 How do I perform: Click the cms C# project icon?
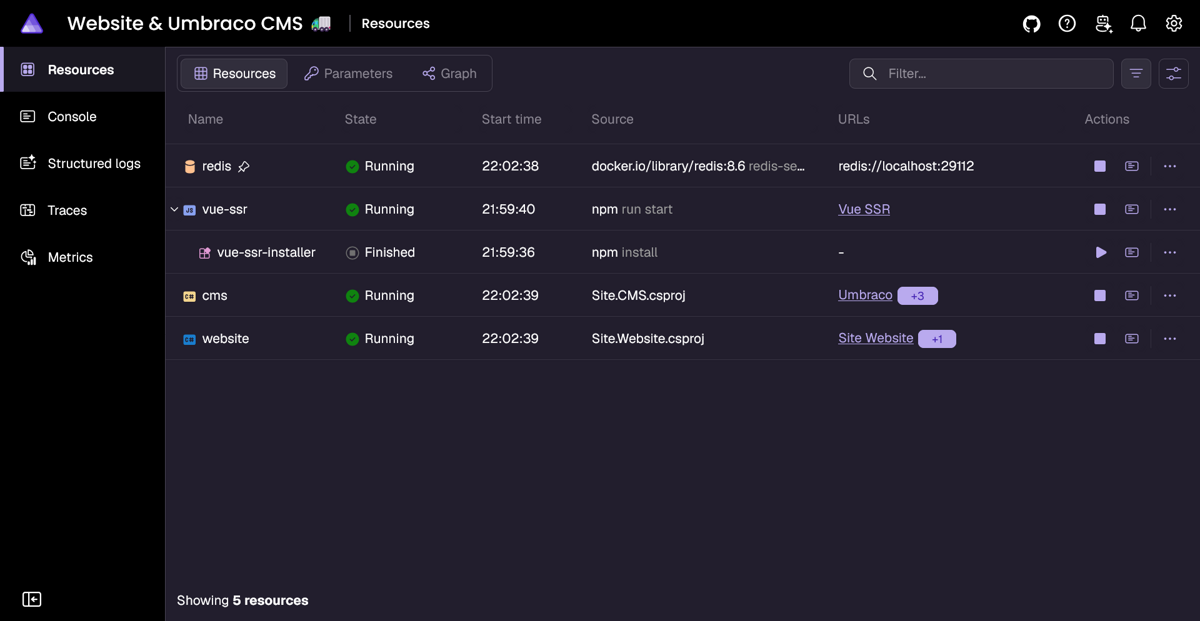point(189,296)
